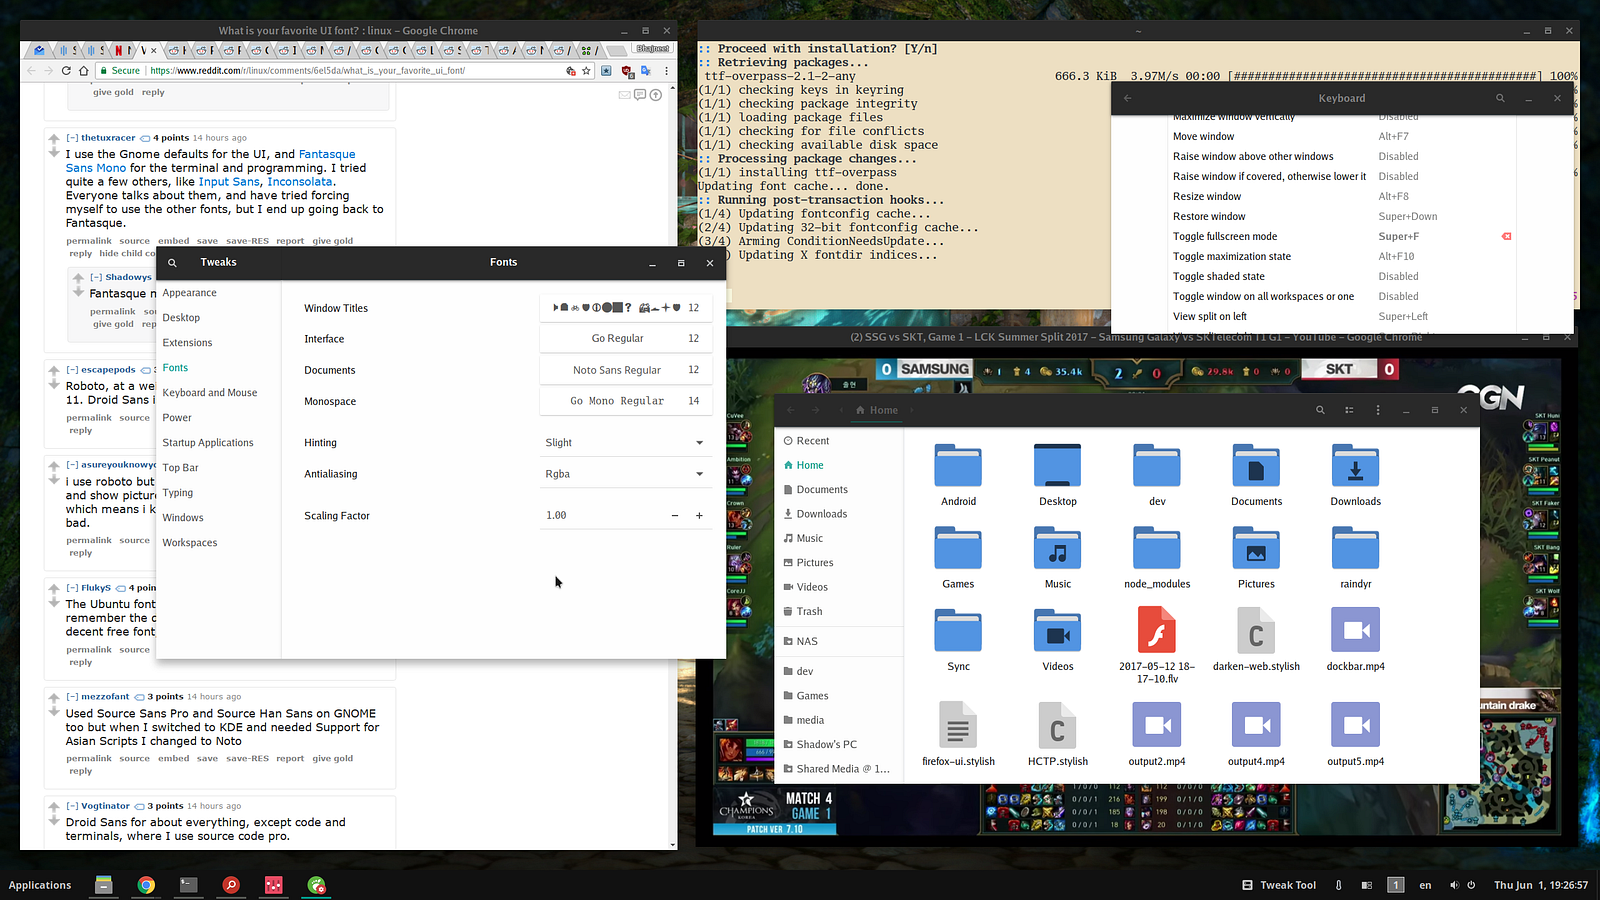
Task: Open the Input Sans link
Action: pyautogui.click(x=229, y=182)
